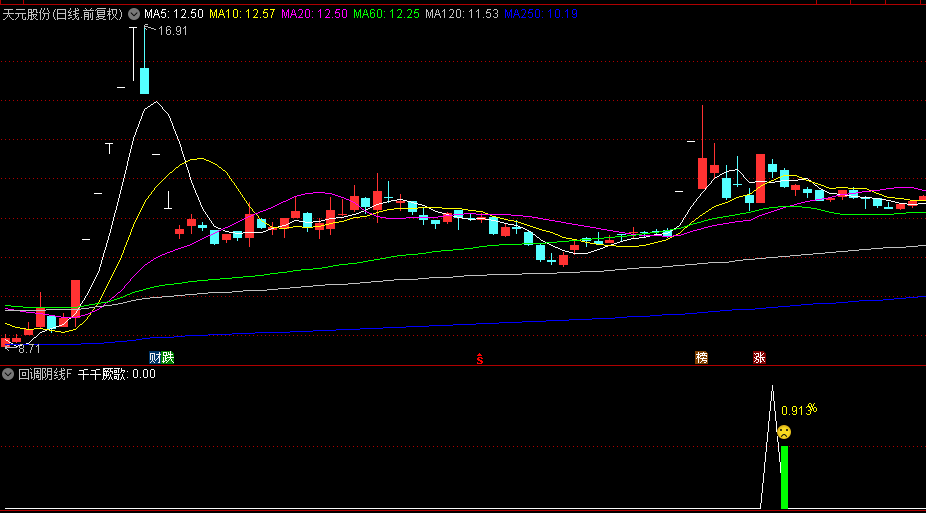
Task: Click the cyan candle at the 16.91 peak
Action: pos(144,81)
